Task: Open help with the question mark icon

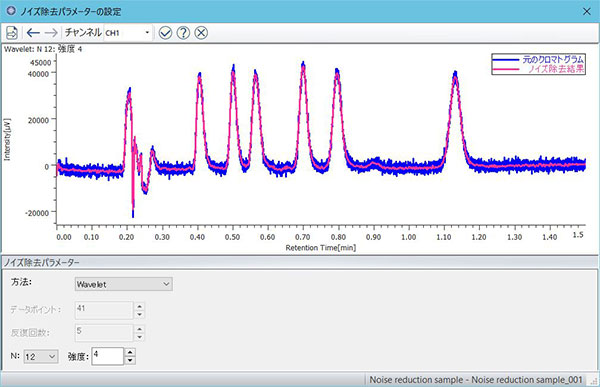Action: point(183,33)
